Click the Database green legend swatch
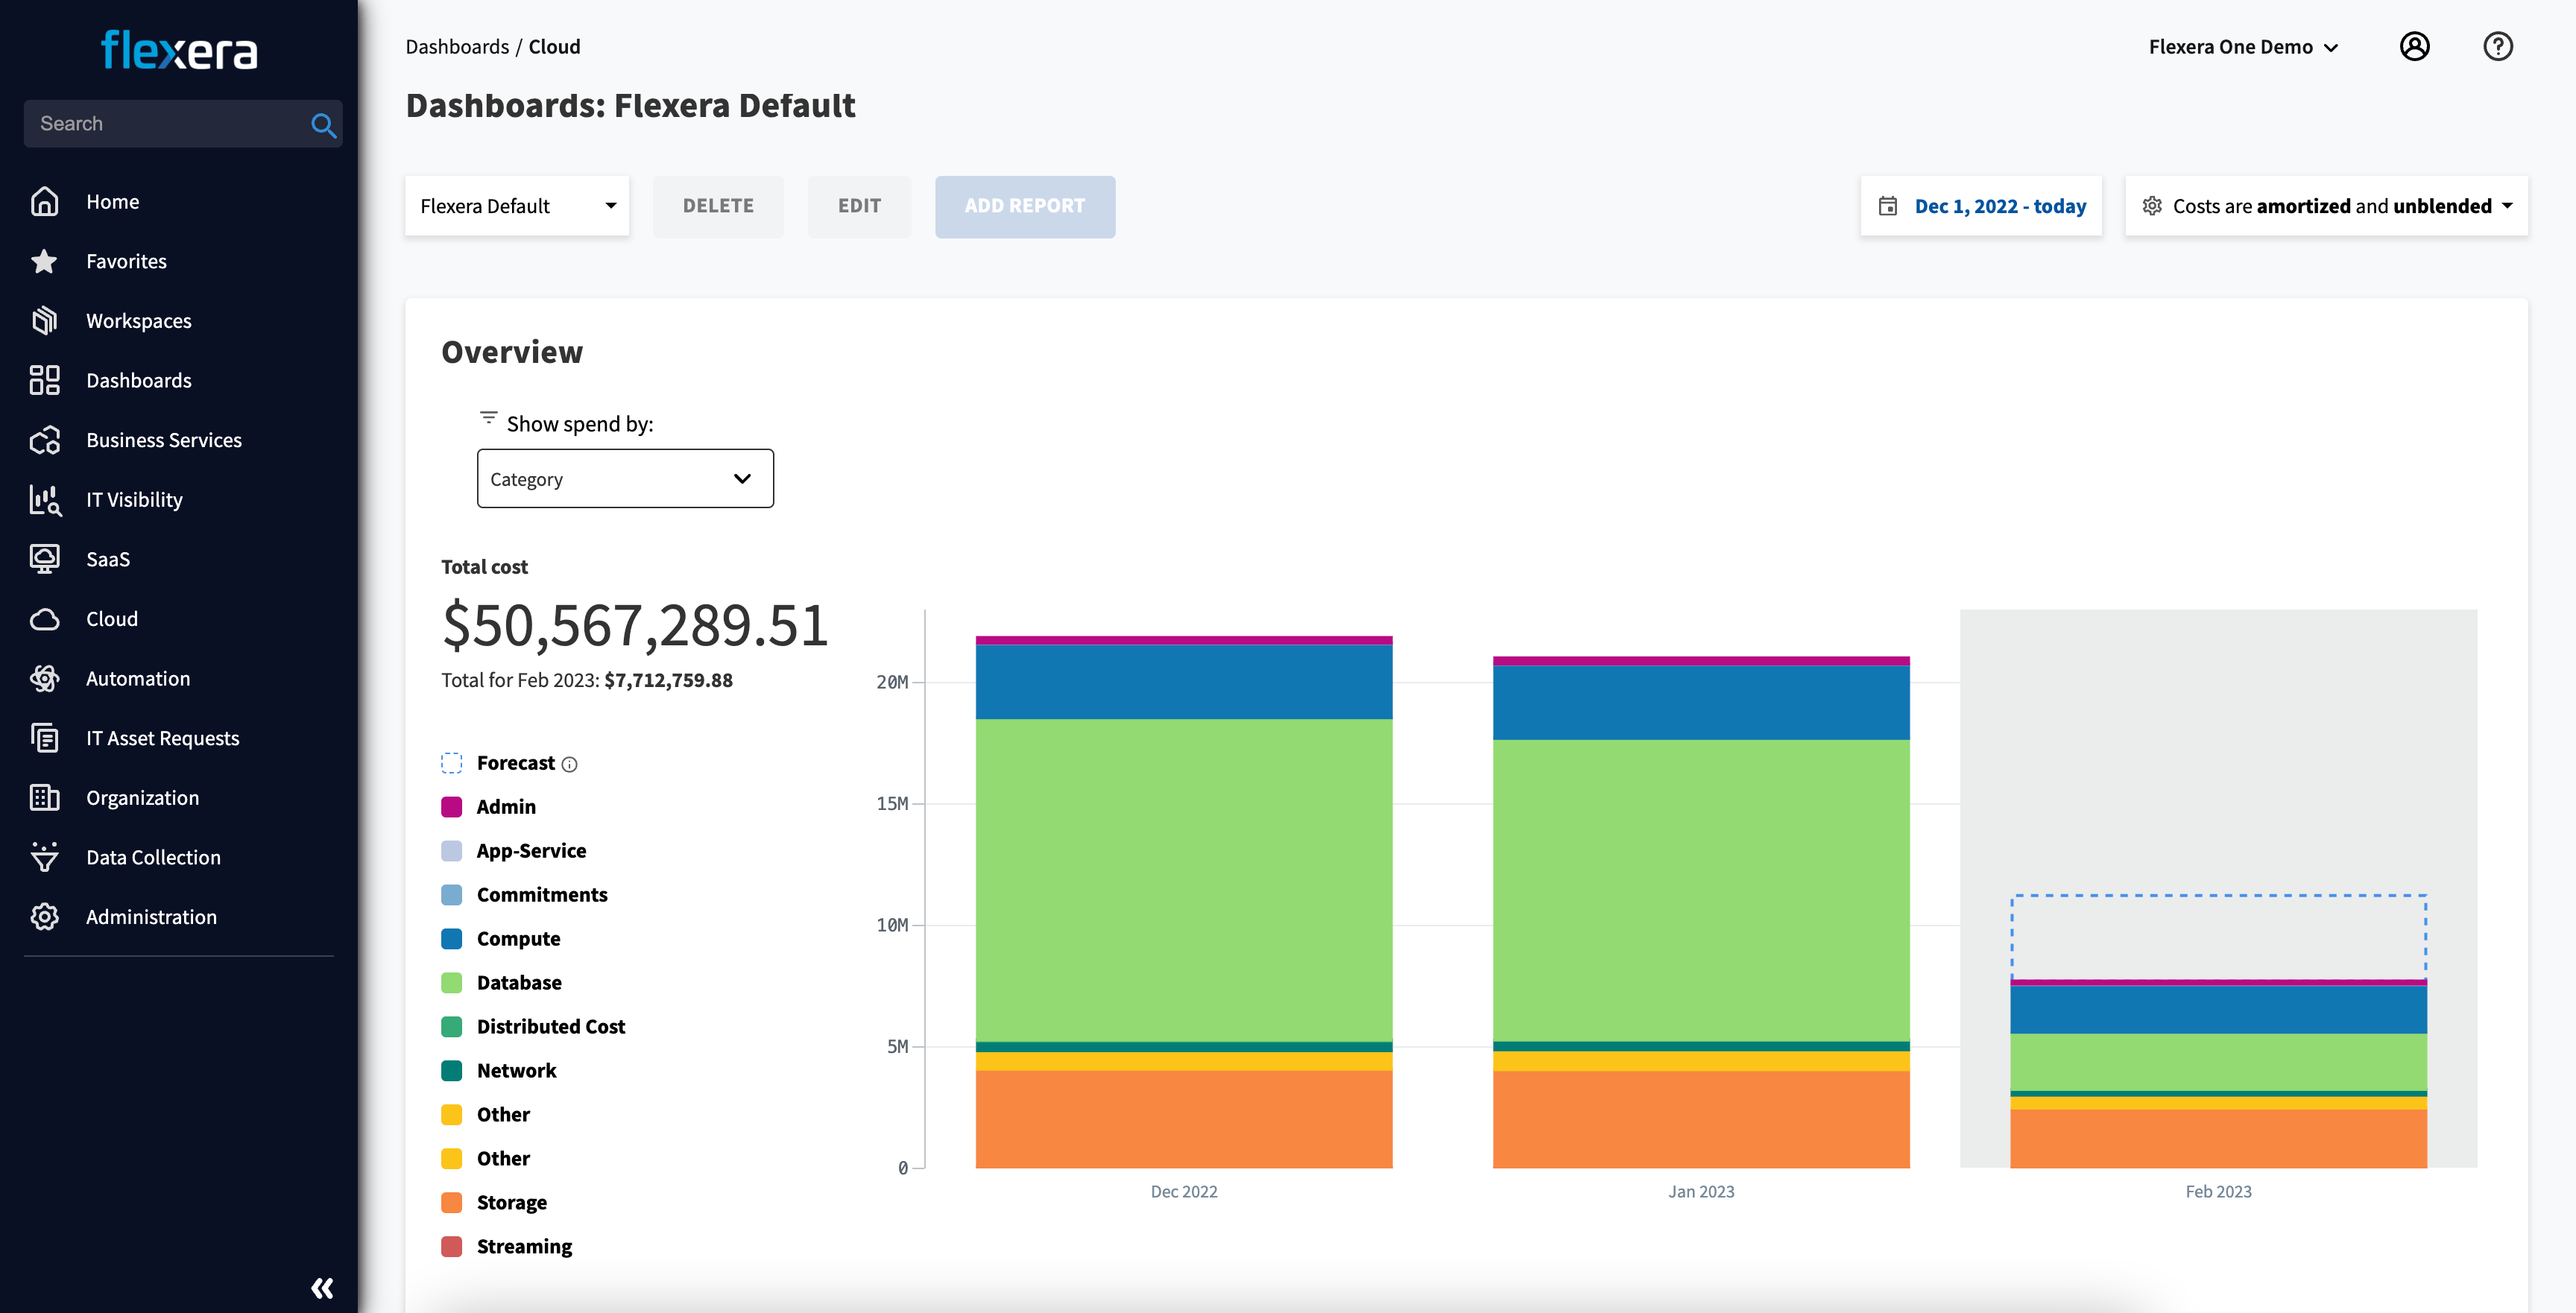2576x1313 pixels. (452, 983)
